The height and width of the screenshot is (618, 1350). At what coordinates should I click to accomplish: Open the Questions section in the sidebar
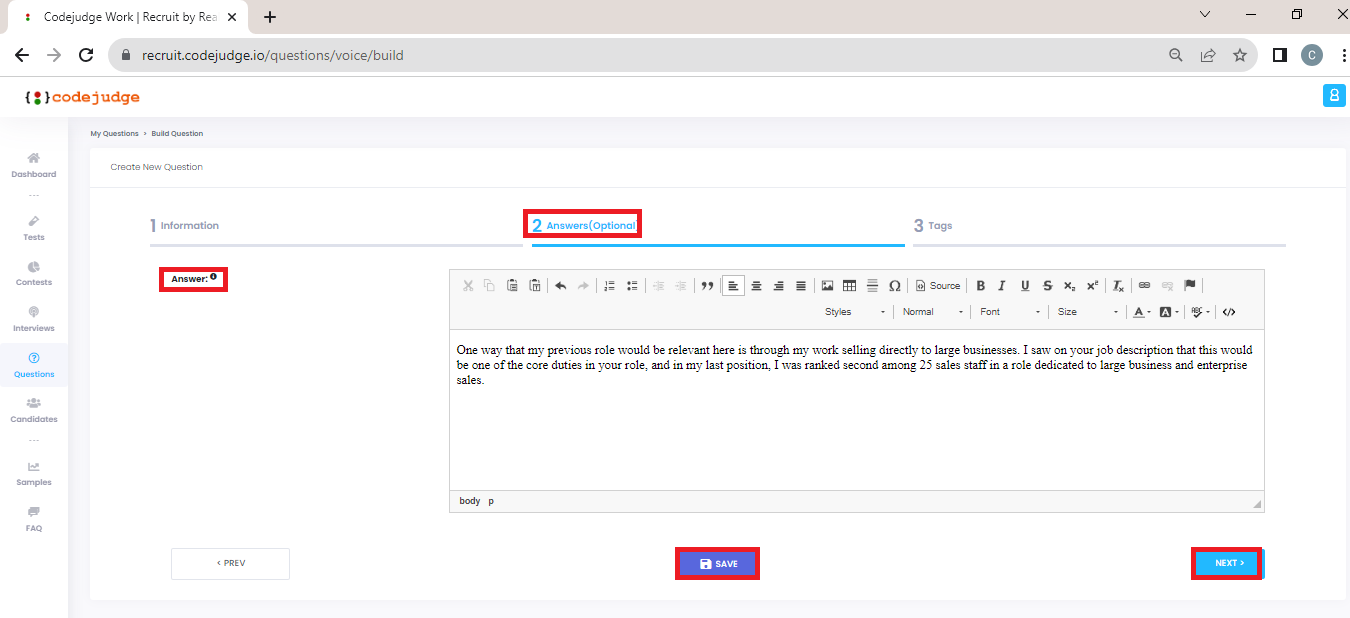coord(33,365)
